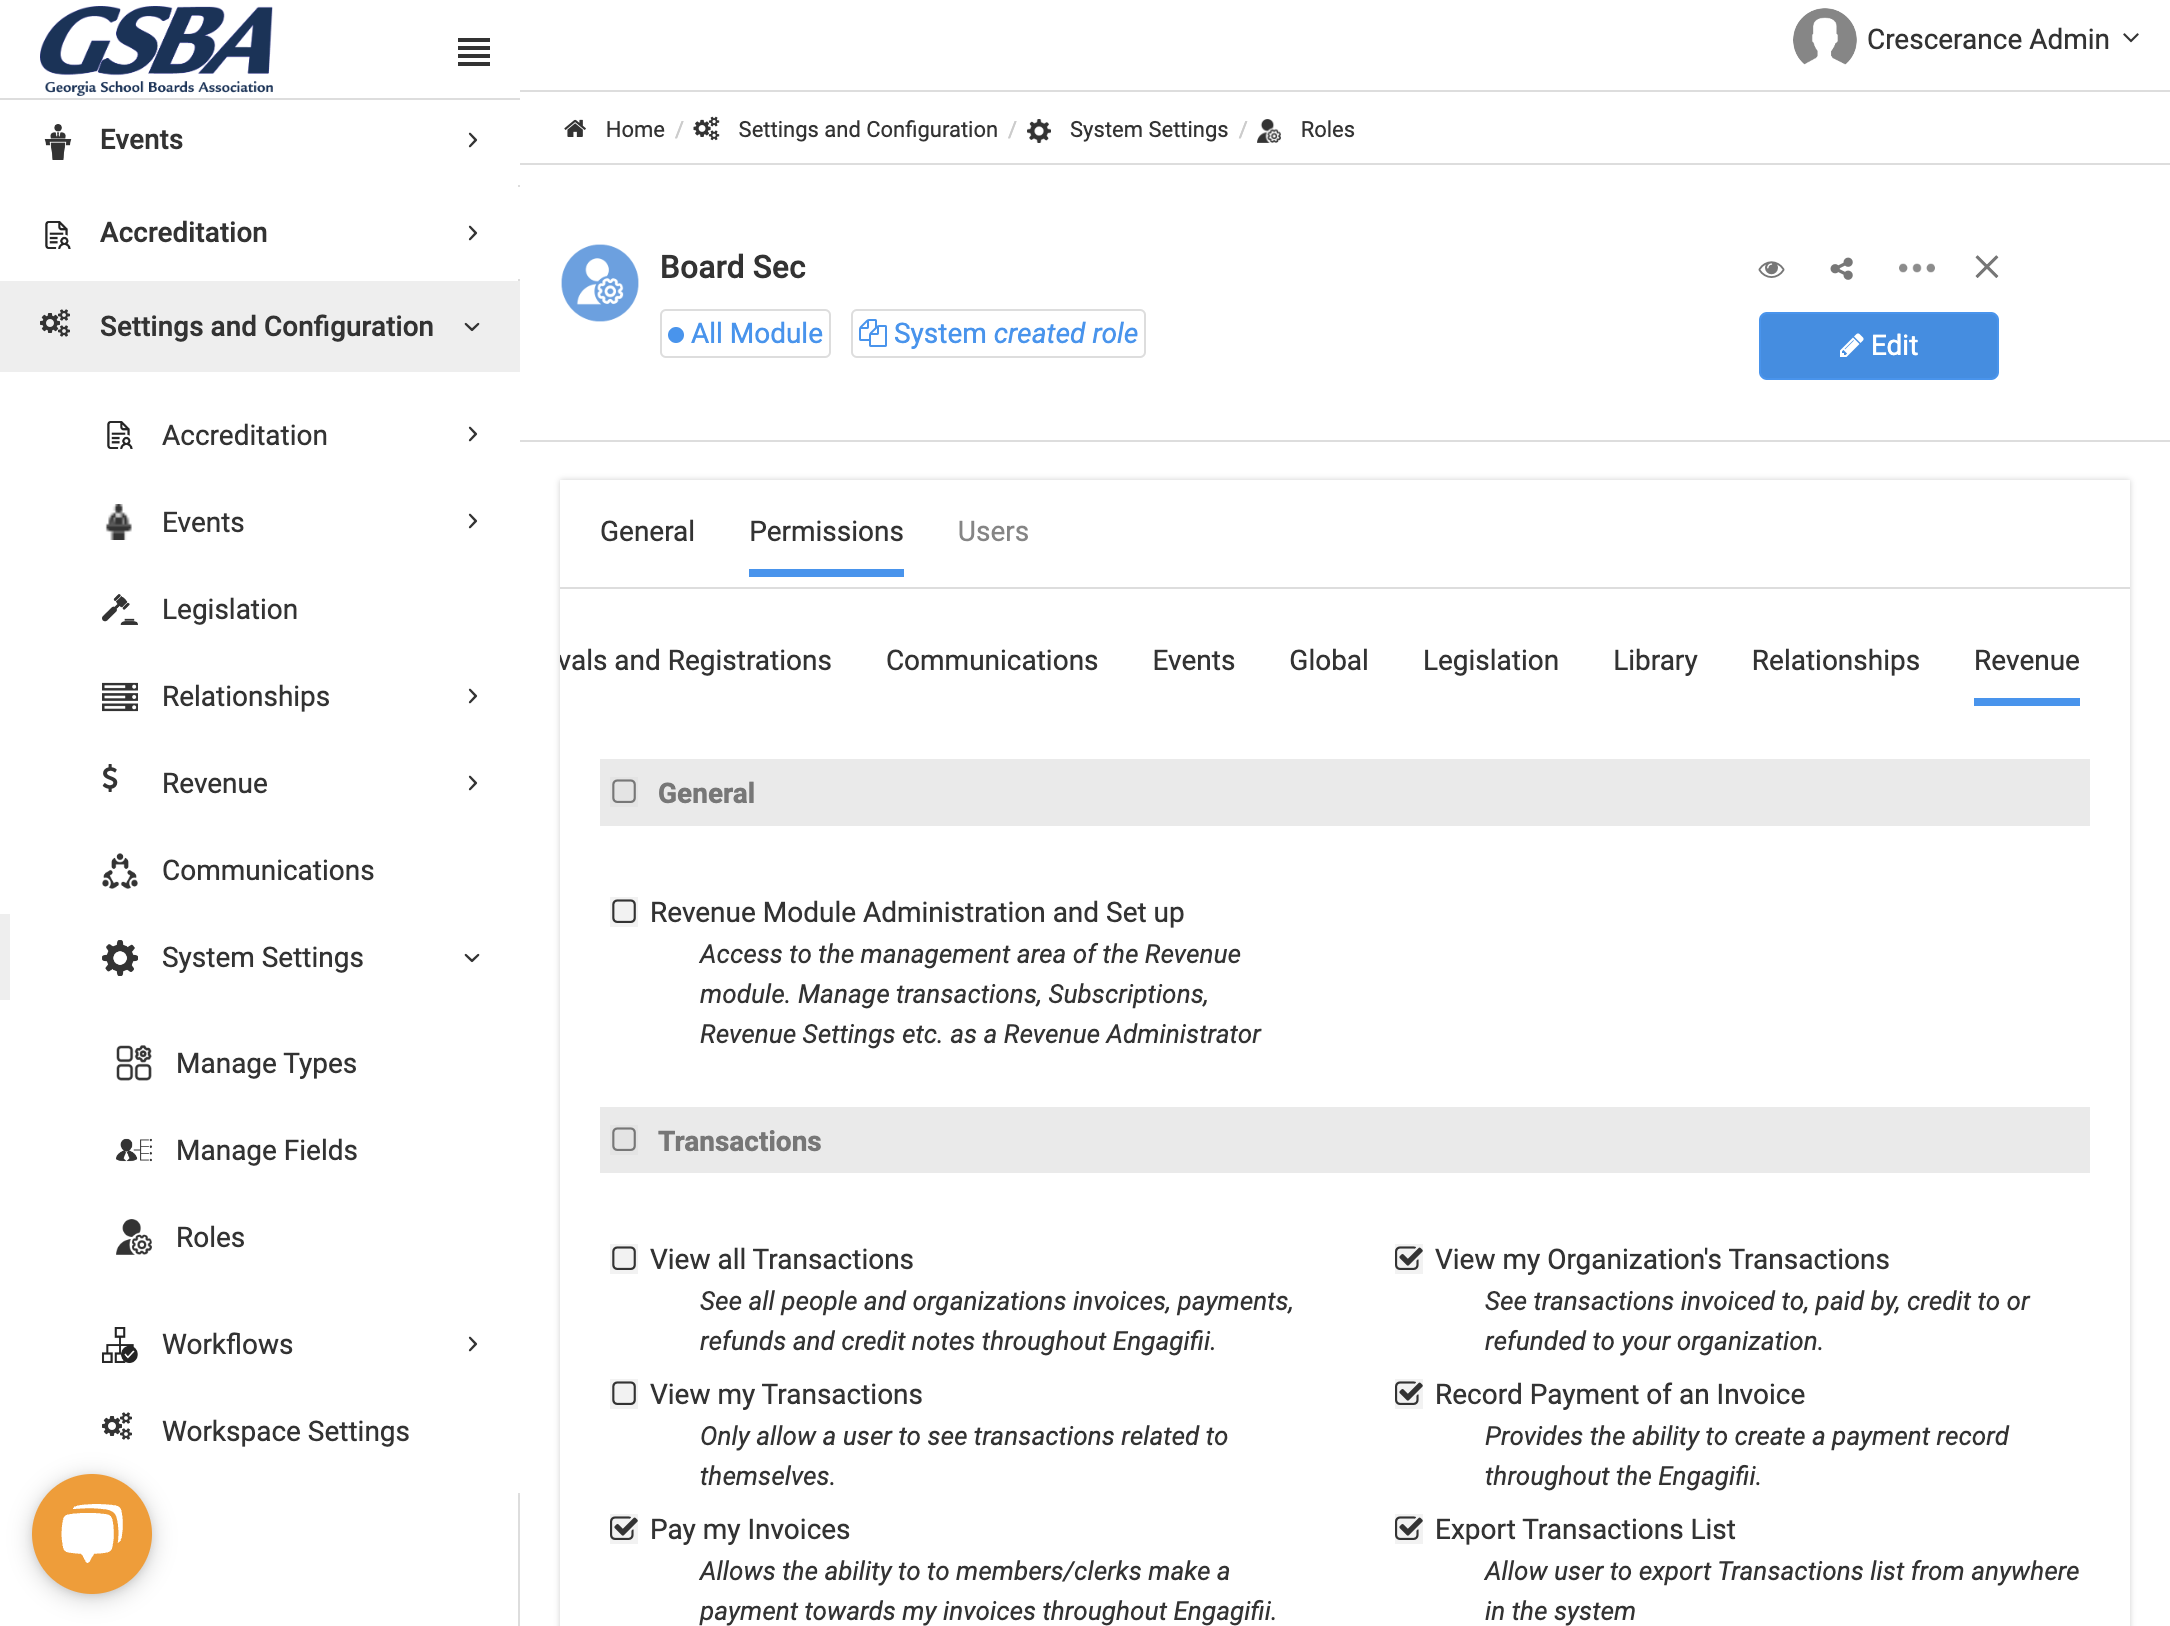
Task: Toggle the General section checkbox
Action: 624,792
